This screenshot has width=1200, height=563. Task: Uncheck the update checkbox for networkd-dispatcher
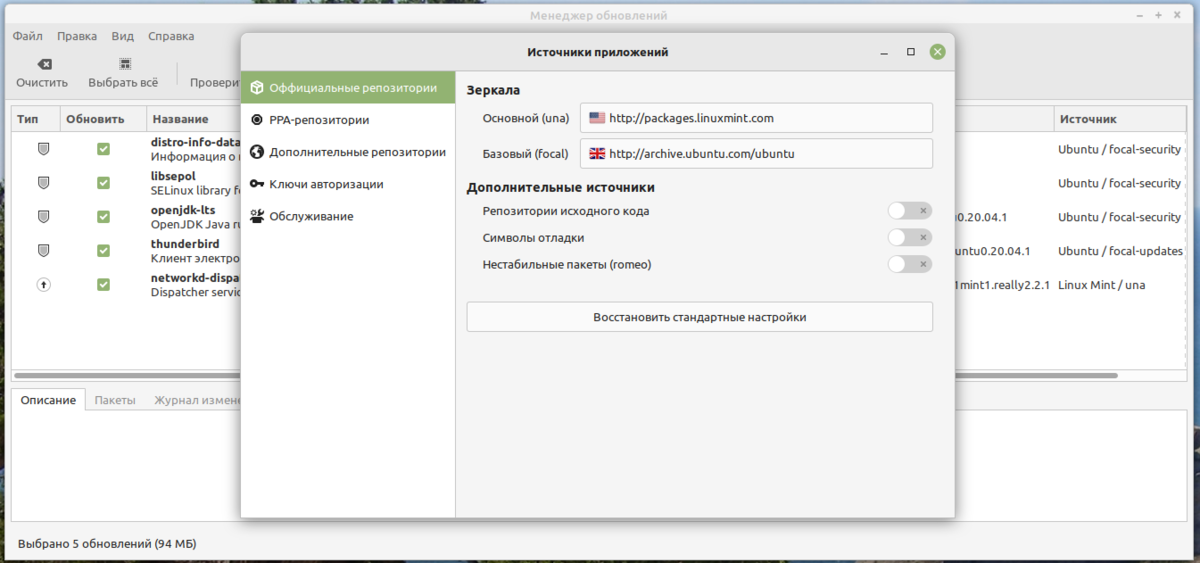103,285
